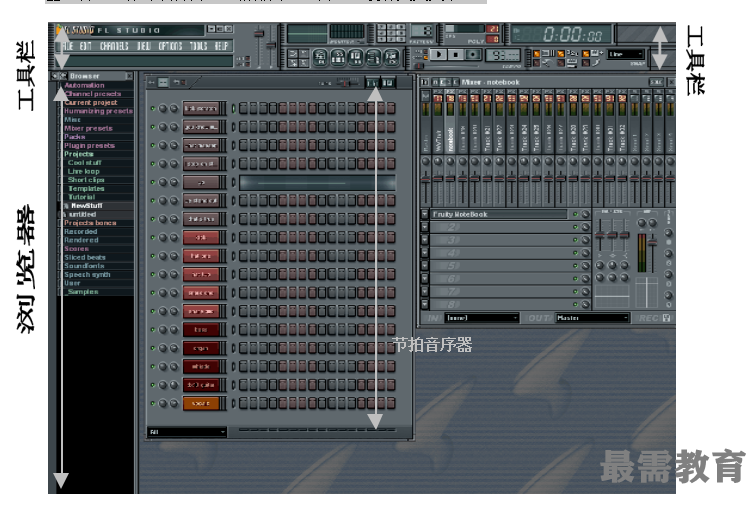This screenshot has height=506, width=752.
Task: Open the CHANNELS menu
Action: [114, 46]
